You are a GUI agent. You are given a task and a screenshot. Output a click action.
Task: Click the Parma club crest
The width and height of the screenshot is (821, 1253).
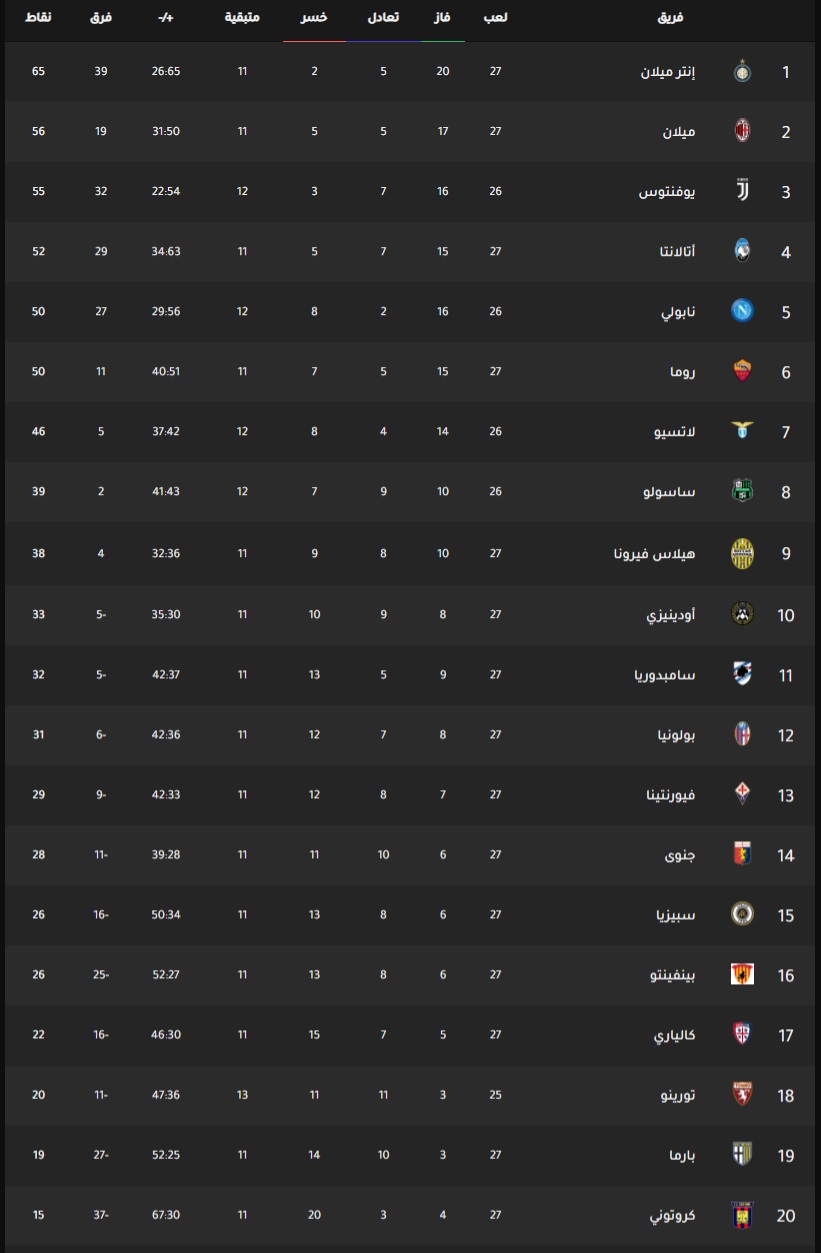pyautogui.click(x=742, y=1155)
